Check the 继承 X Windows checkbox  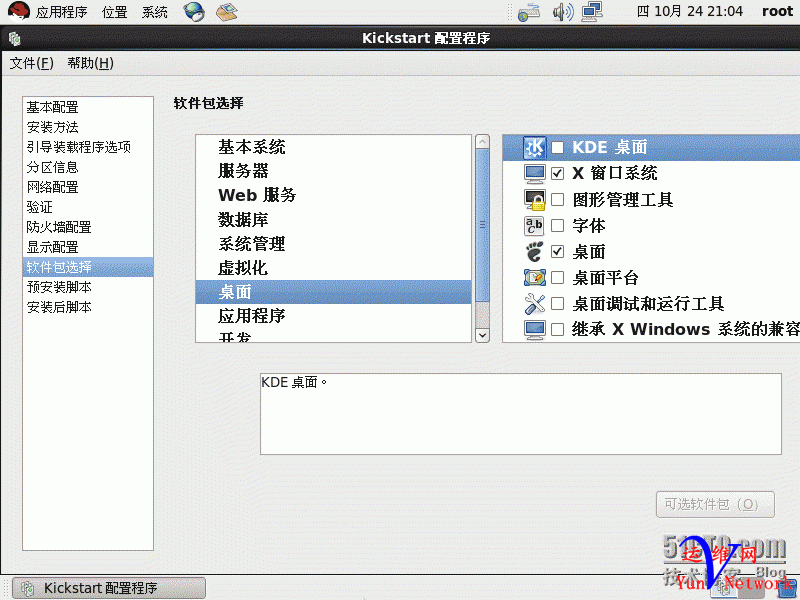click(x=558, y=330)
